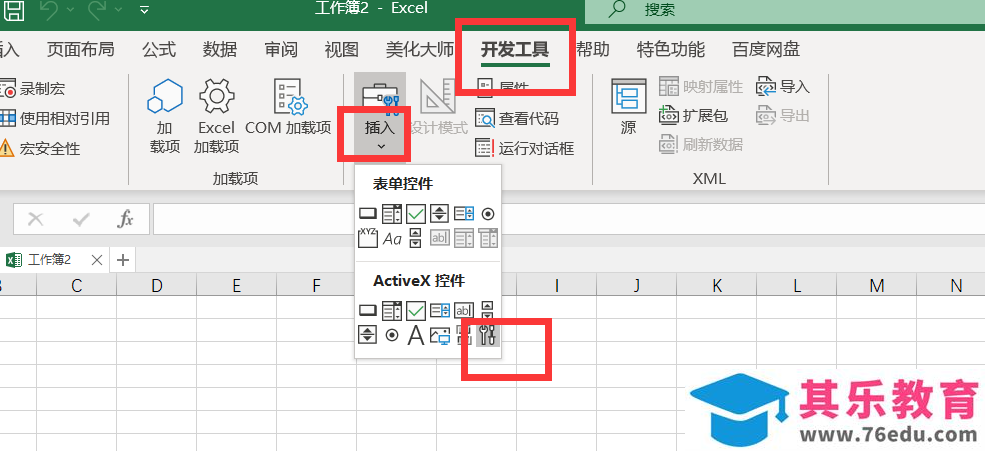
Task: Open 宏安全性 settings
Action: 40,148
